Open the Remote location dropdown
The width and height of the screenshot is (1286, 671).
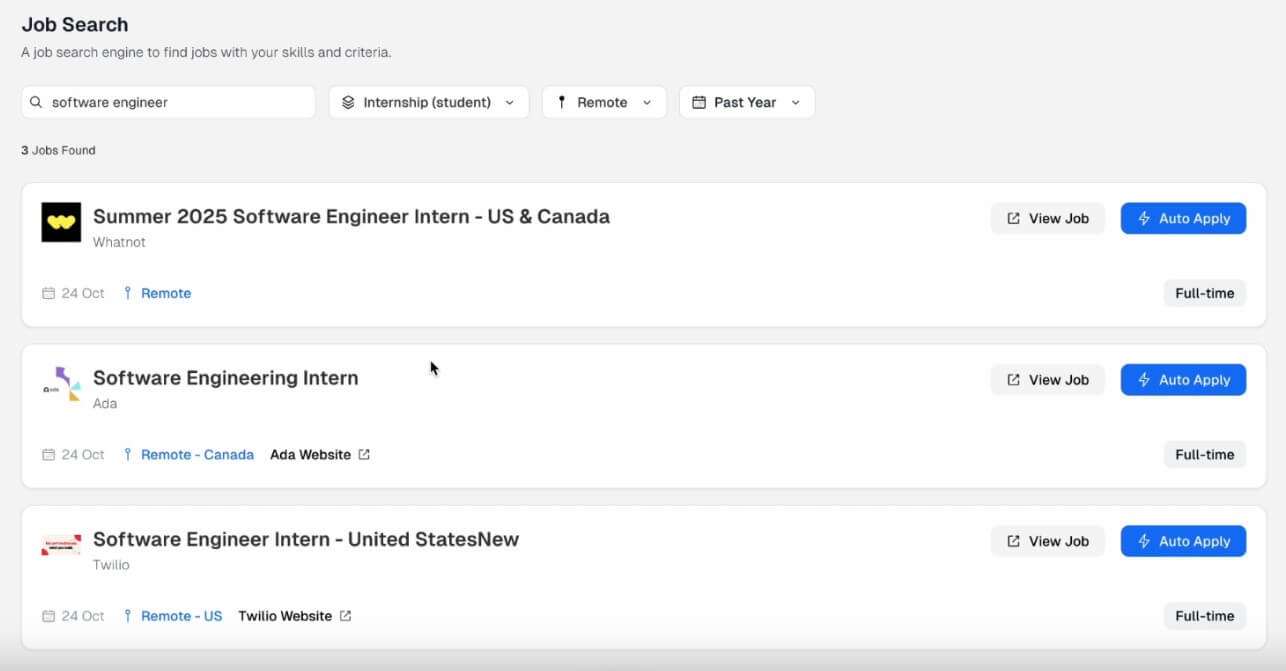point(604,102)
